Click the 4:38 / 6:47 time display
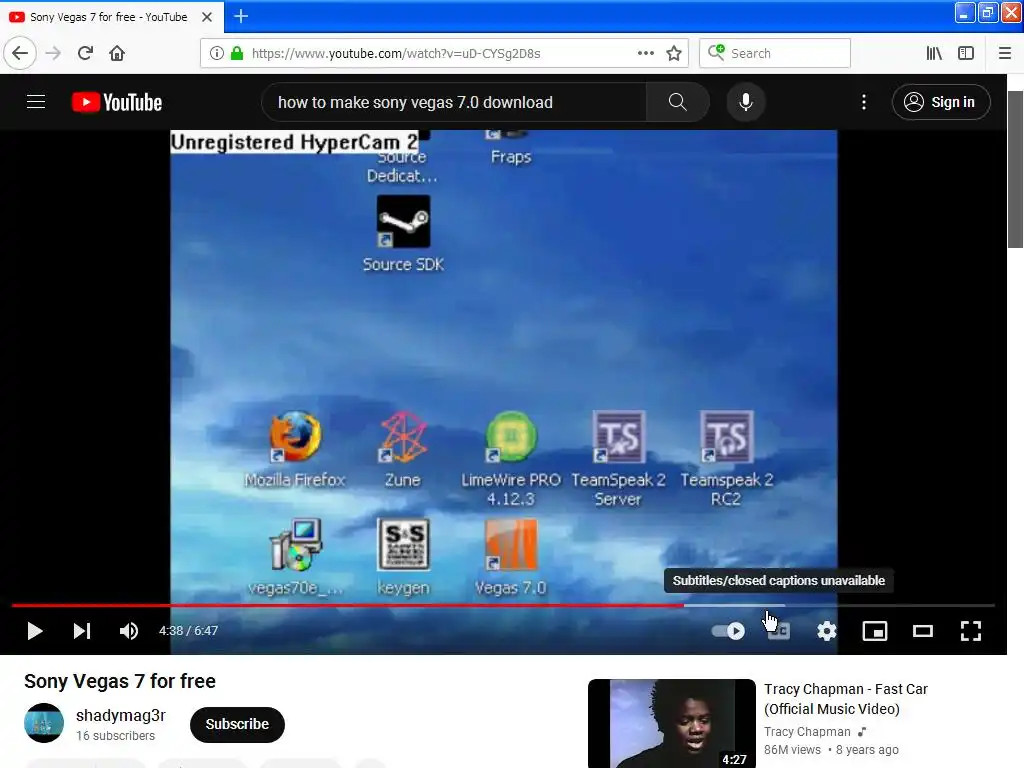Screen dimensions: 1024x768 click(189, 632)
